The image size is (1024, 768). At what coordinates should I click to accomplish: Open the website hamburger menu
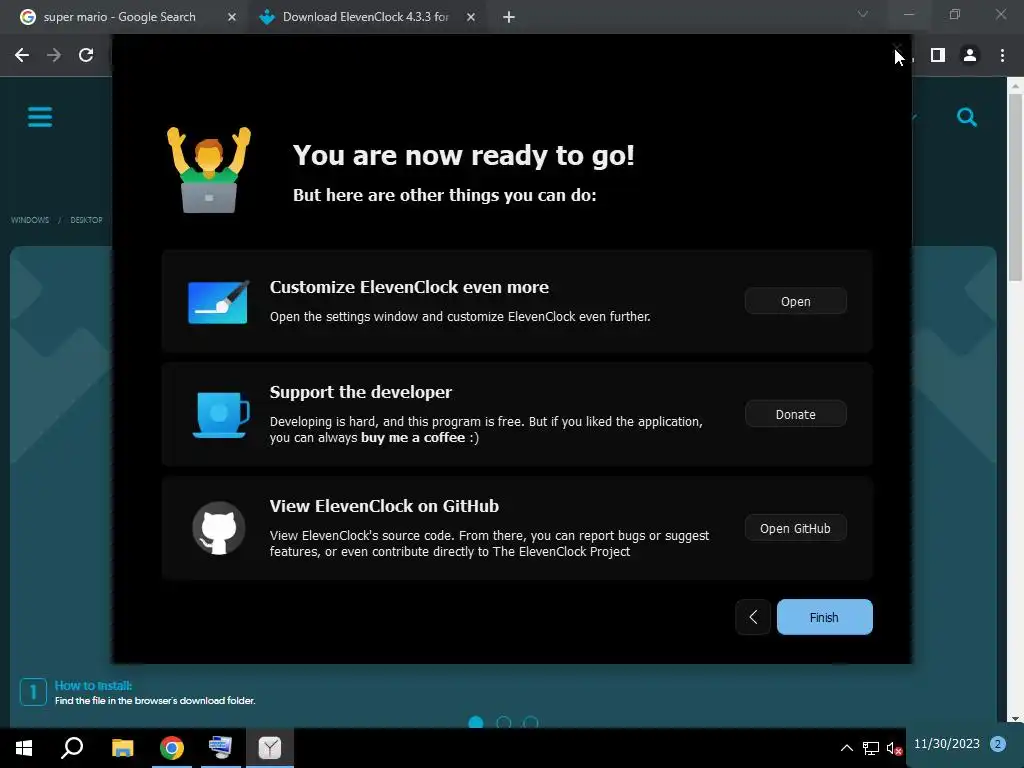pyautogui.click(x=40, y=118)
